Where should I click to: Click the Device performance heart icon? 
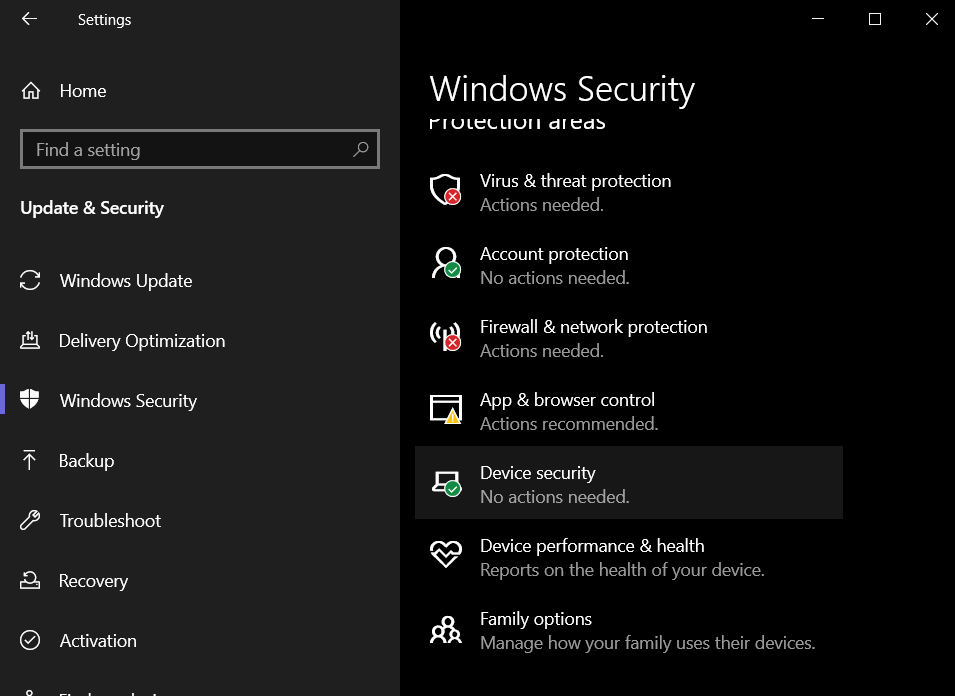445,554
